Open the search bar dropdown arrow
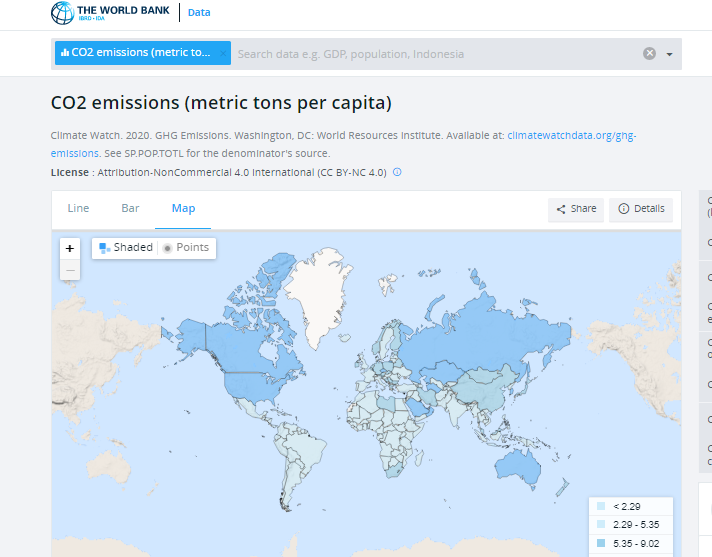 point(669,54)
